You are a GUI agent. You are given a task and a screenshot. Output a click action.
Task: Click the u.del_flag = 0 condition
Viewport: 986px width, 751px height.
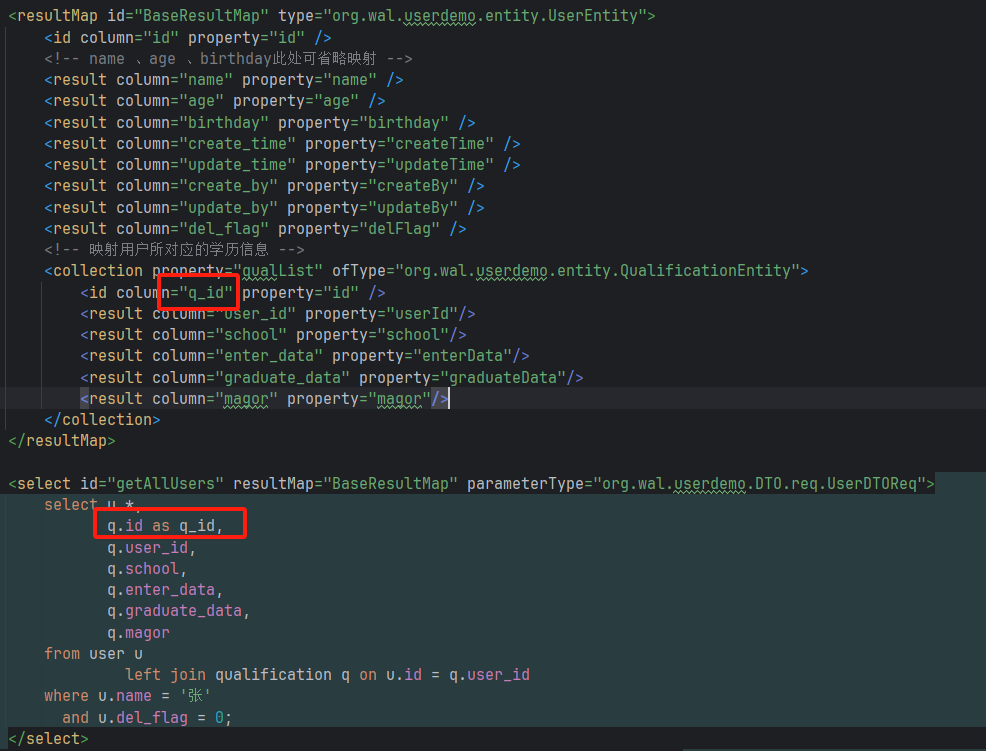148,717
